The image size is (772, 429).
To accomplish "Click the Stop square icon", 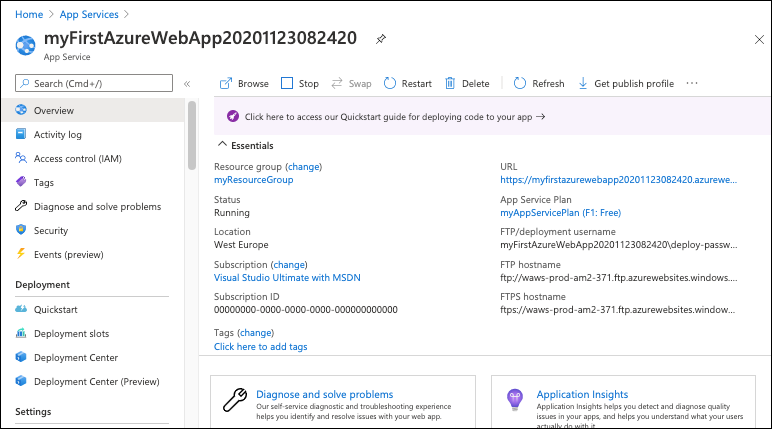I will (287, 83).
